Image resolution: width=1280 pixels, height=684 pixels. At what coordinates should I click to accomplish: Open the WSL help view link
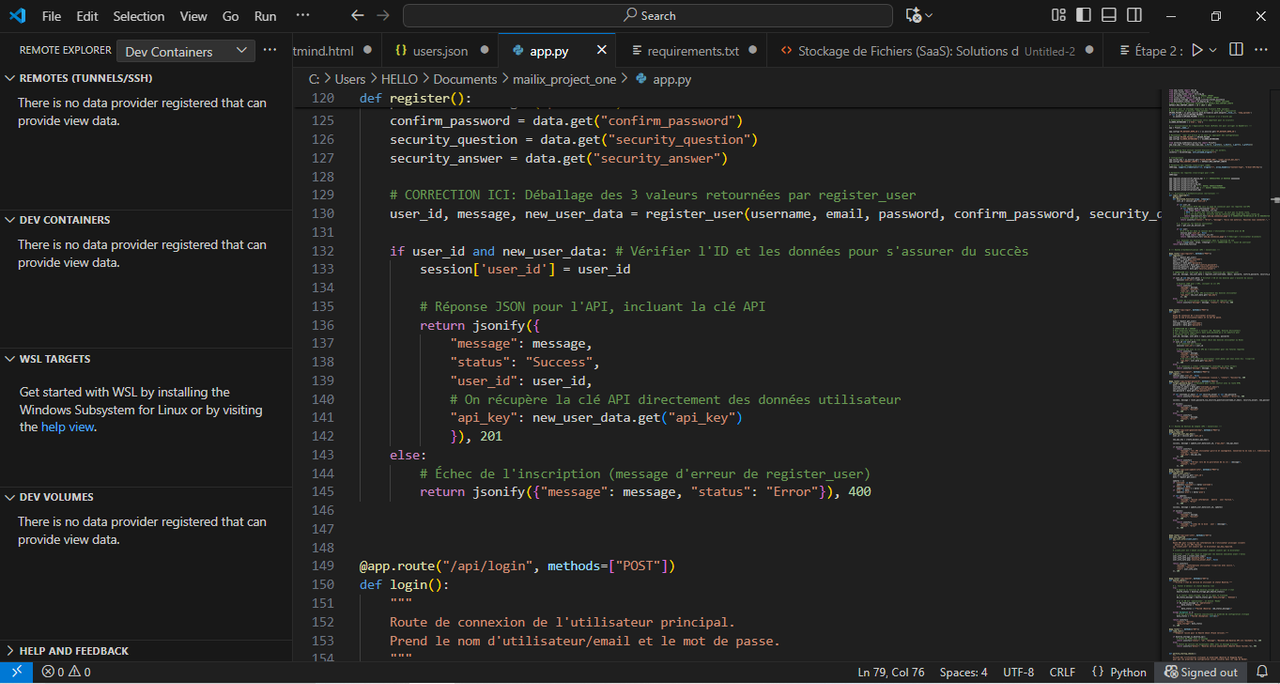click(68, 427)
